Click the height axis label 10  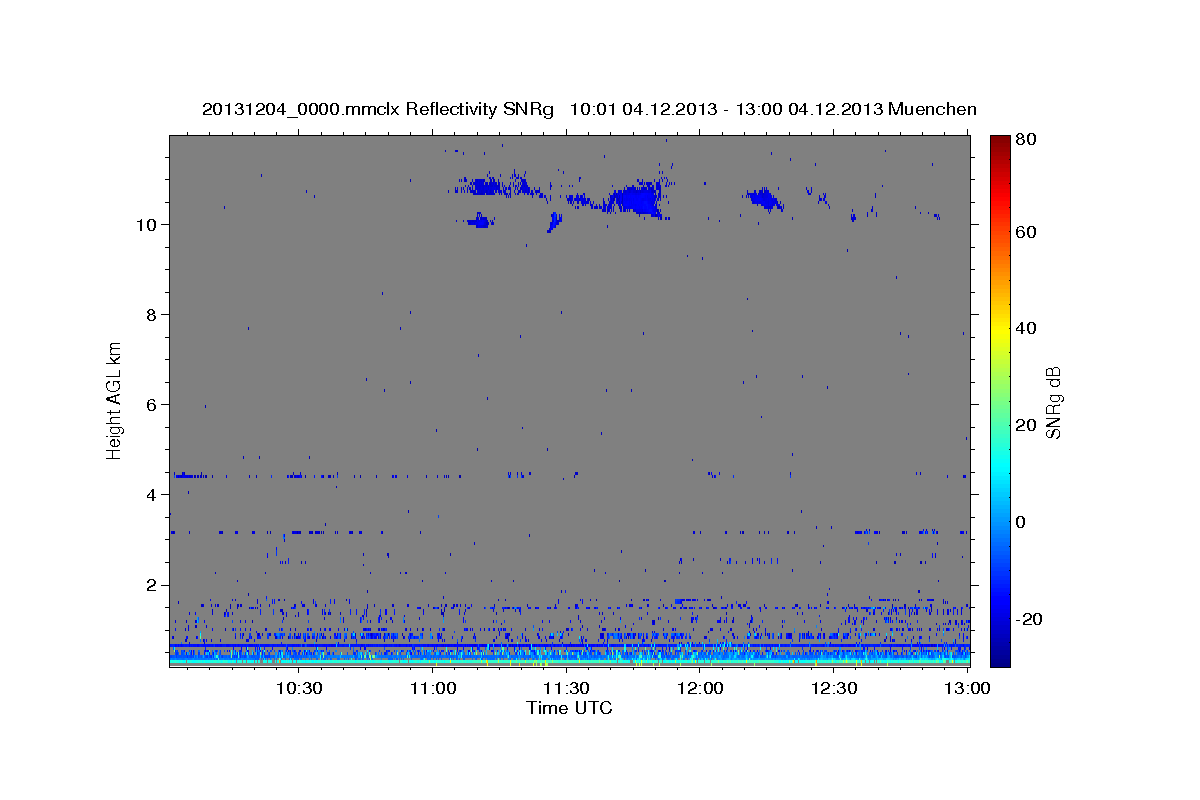pyautogui.click(x=149, y=224)
